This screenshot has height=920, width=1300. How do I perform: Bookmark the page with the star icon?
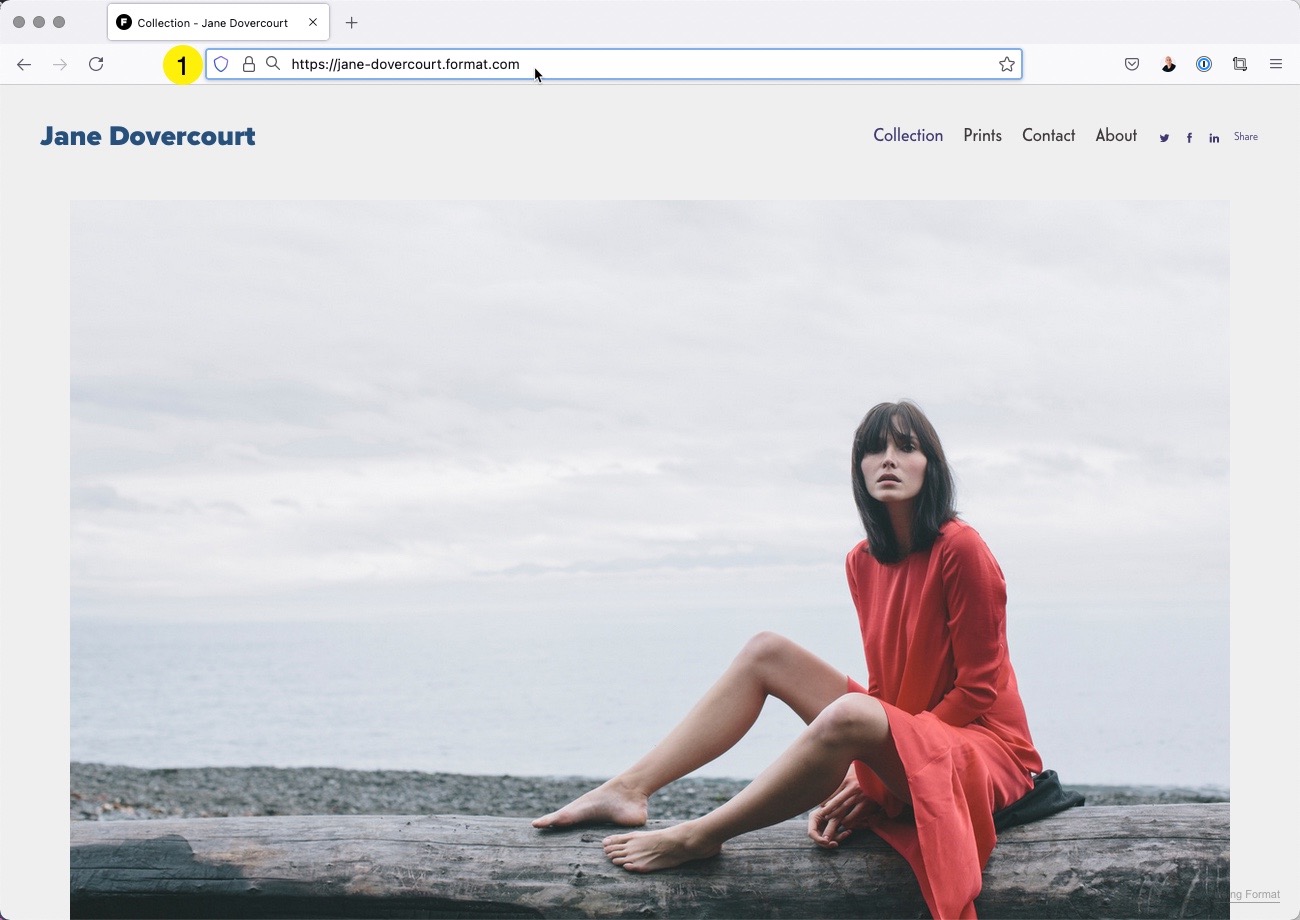tap(1006, 63)
